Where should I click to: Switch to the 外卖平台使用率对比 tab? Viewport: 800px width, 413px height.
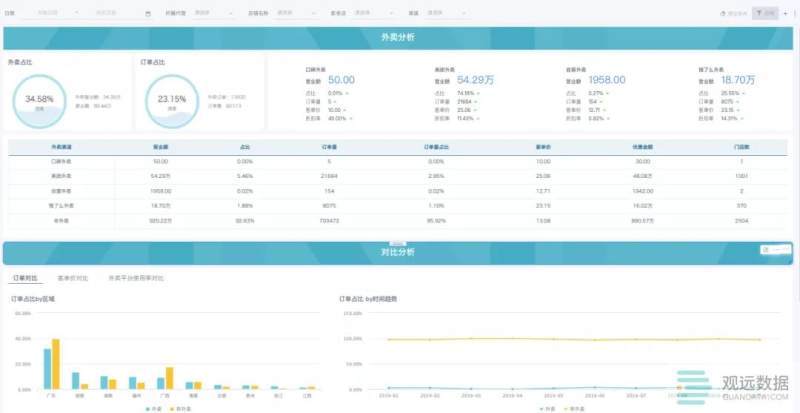(136, 277)
